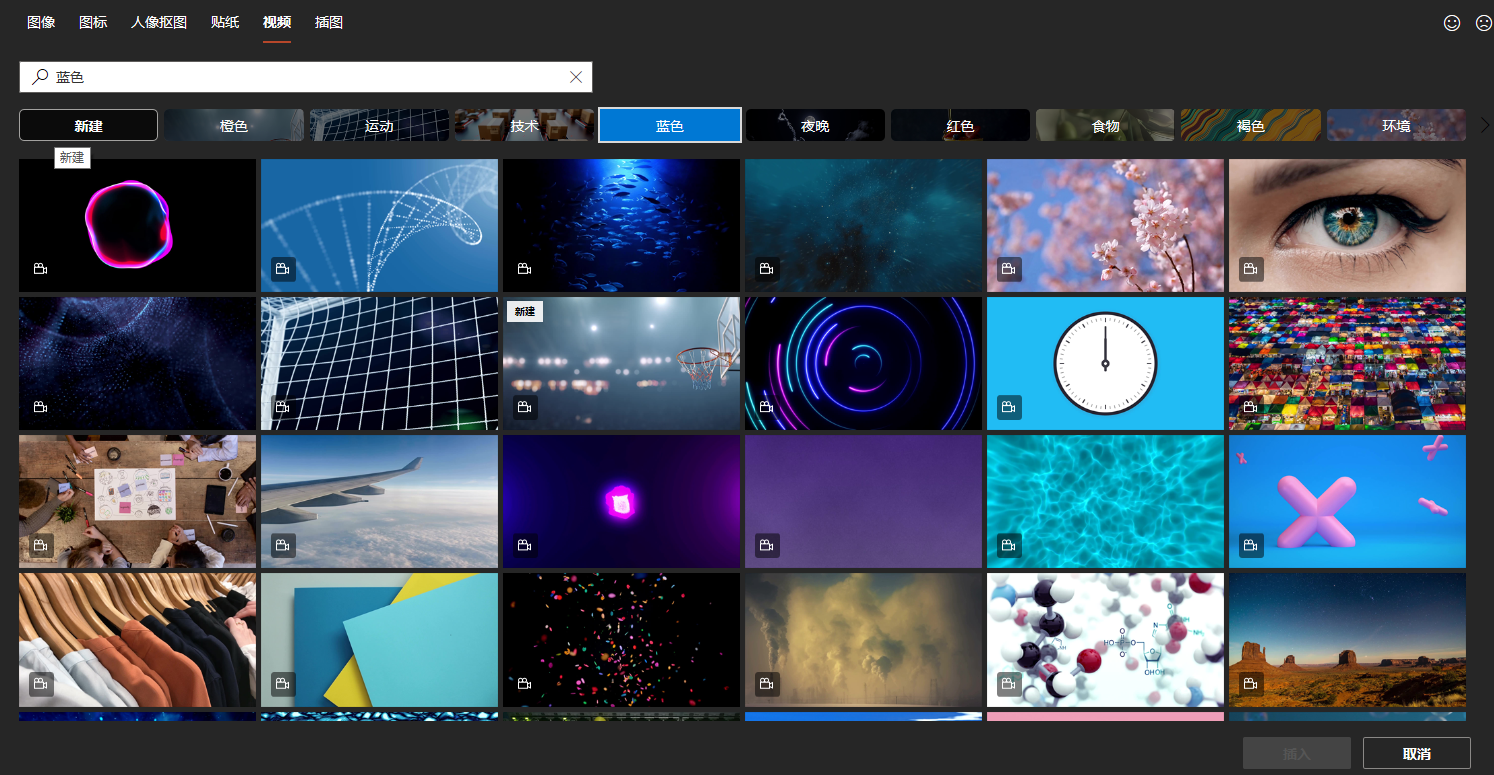Select the 蓝色 category chip
This screenshot has width=1494, height=775.
coord(670,125)
